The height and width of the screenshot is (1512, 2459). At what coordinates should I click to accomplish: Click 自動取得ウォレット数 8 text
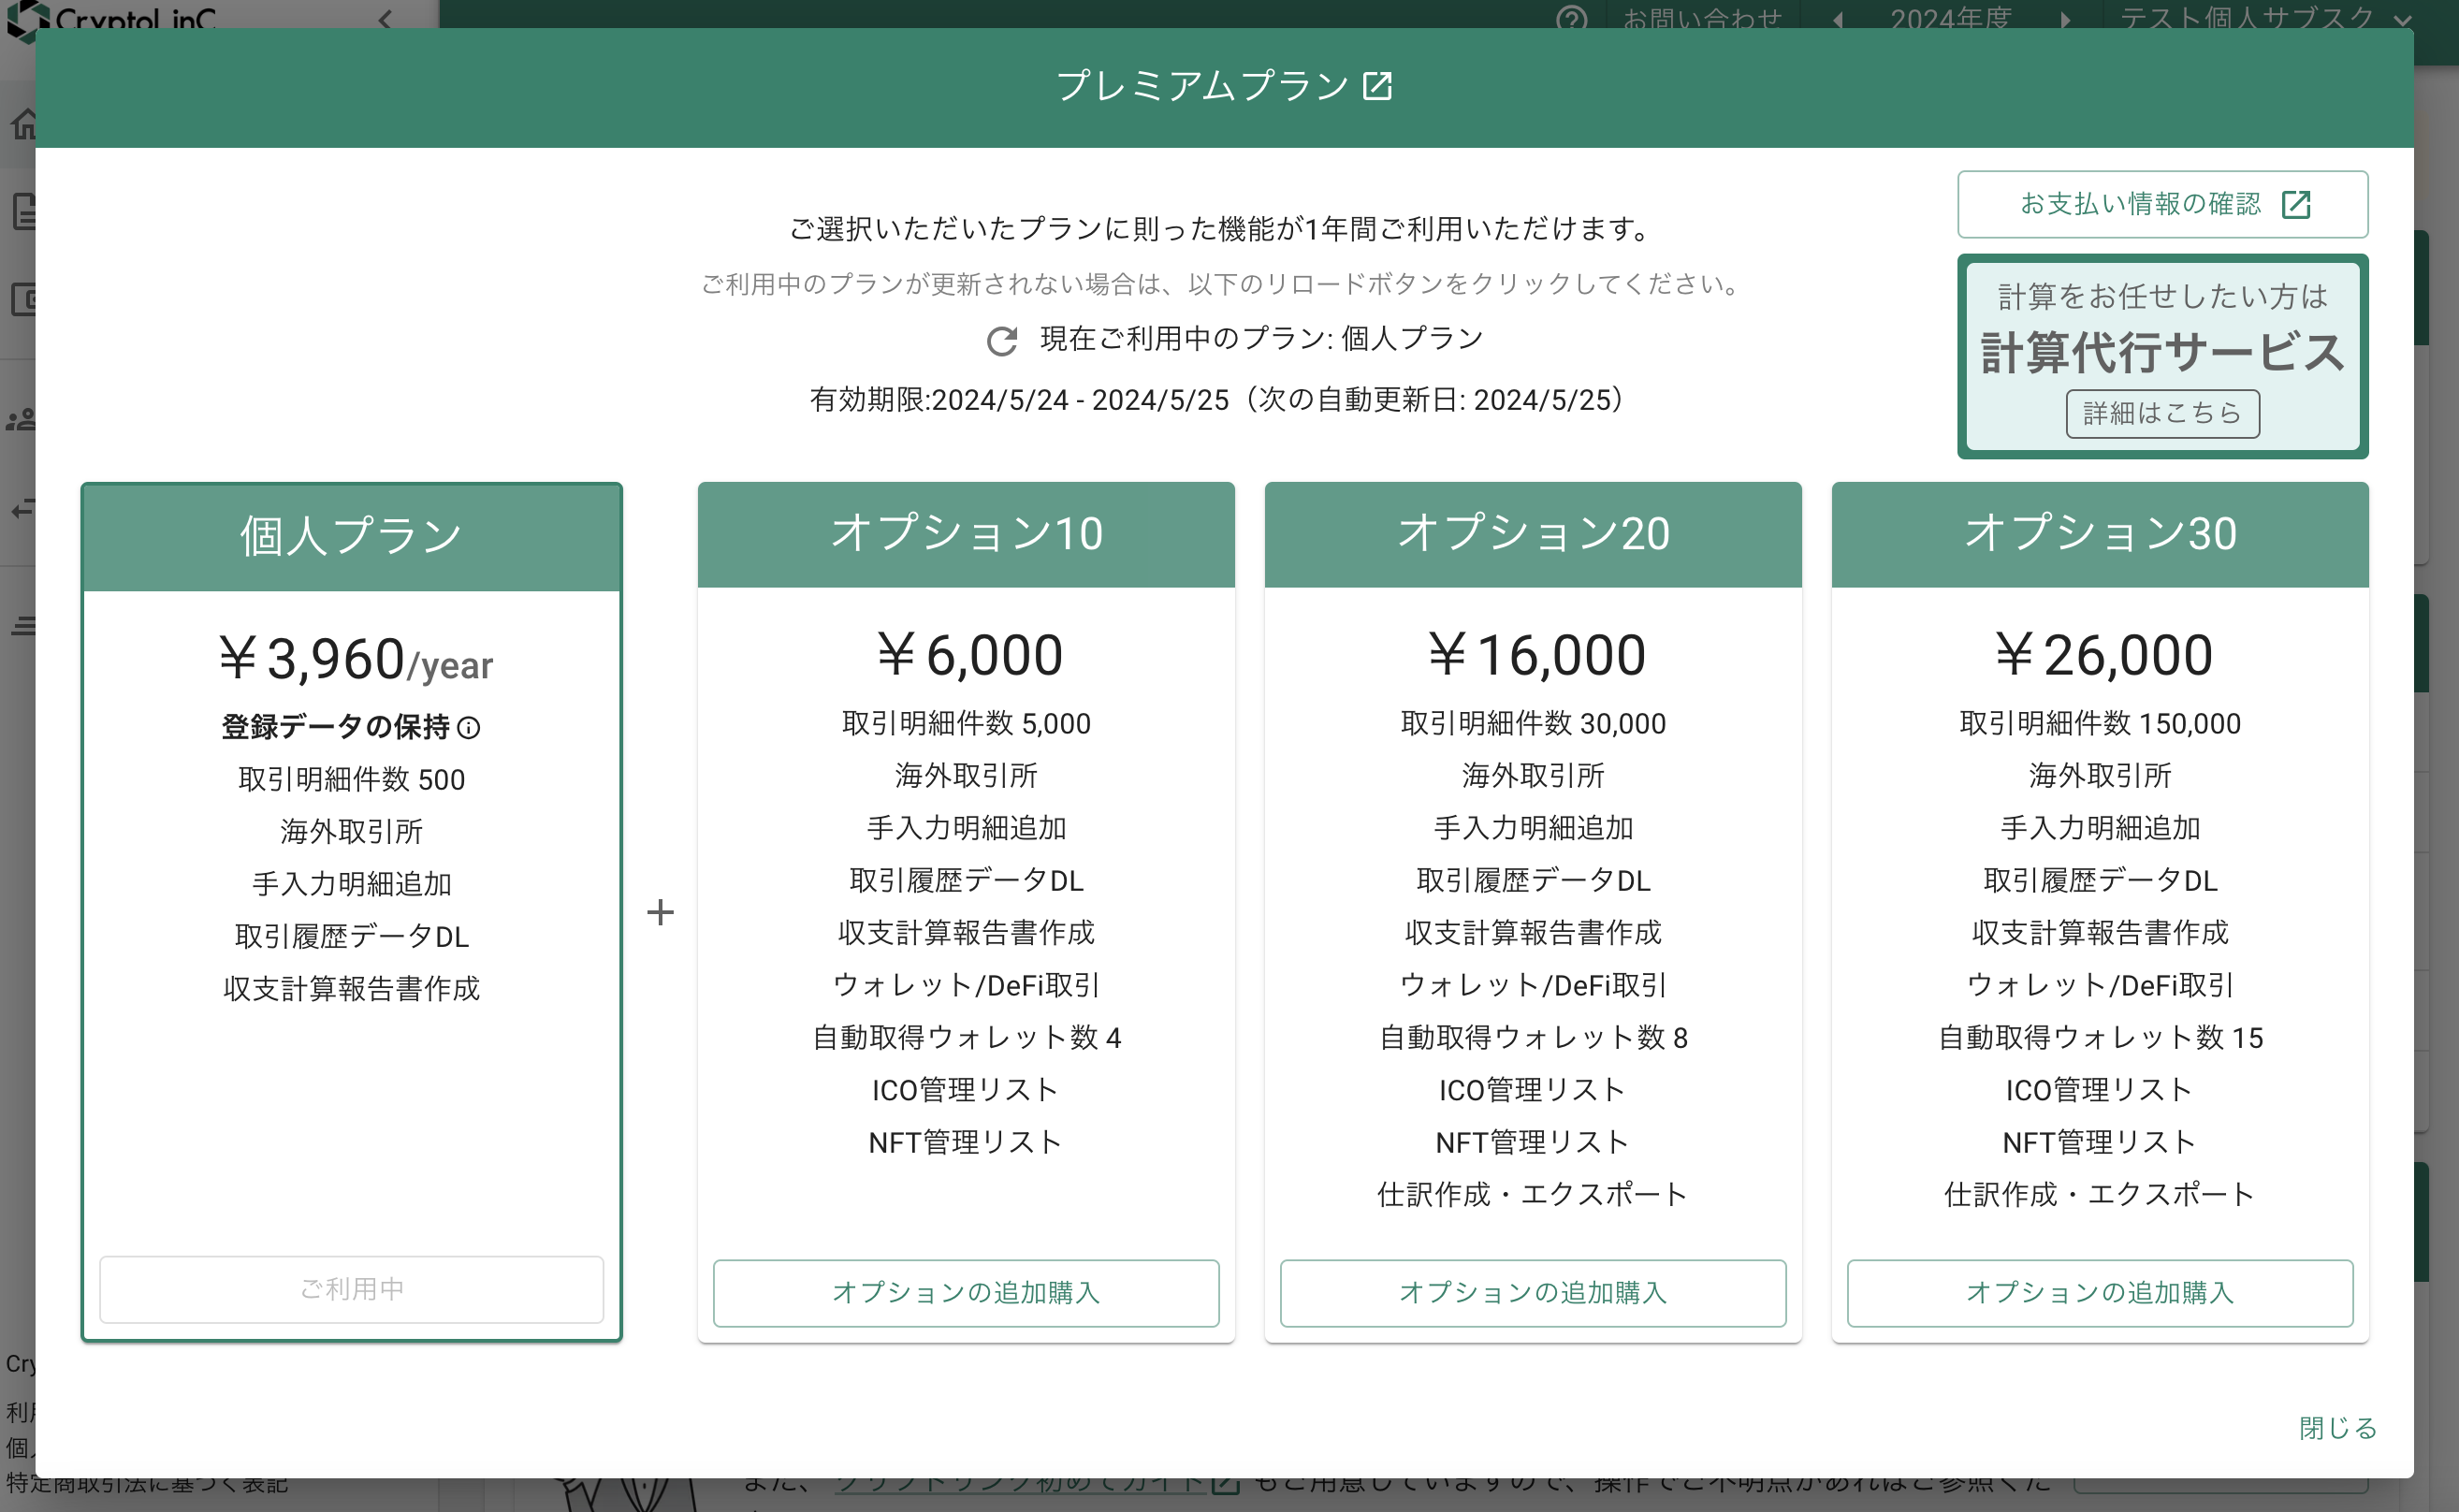click(1532, 1038)
